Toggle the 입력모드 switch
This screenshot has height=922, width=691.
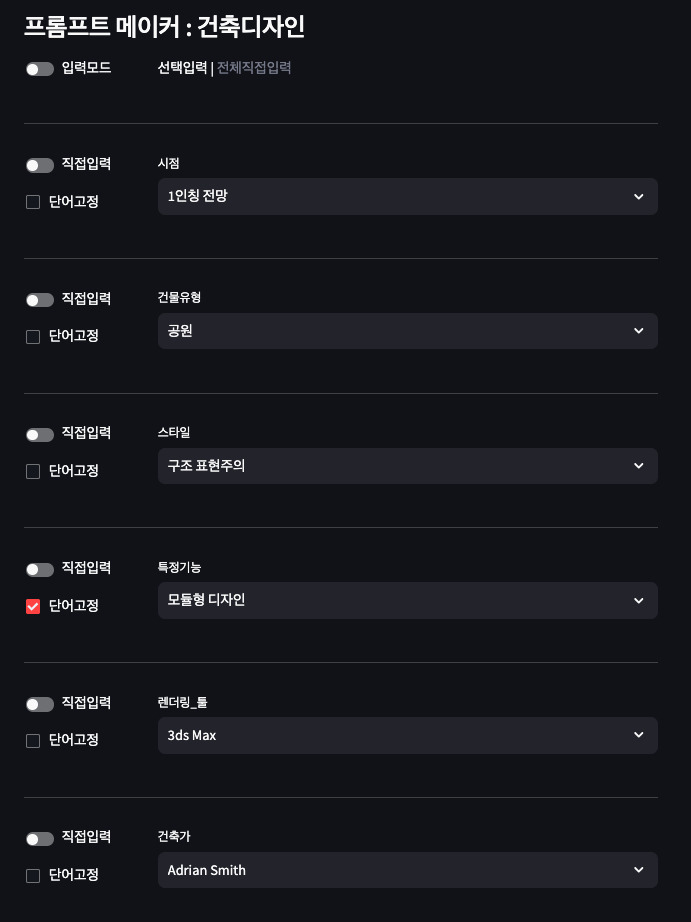pyautogui.click(x=40, y=69)
